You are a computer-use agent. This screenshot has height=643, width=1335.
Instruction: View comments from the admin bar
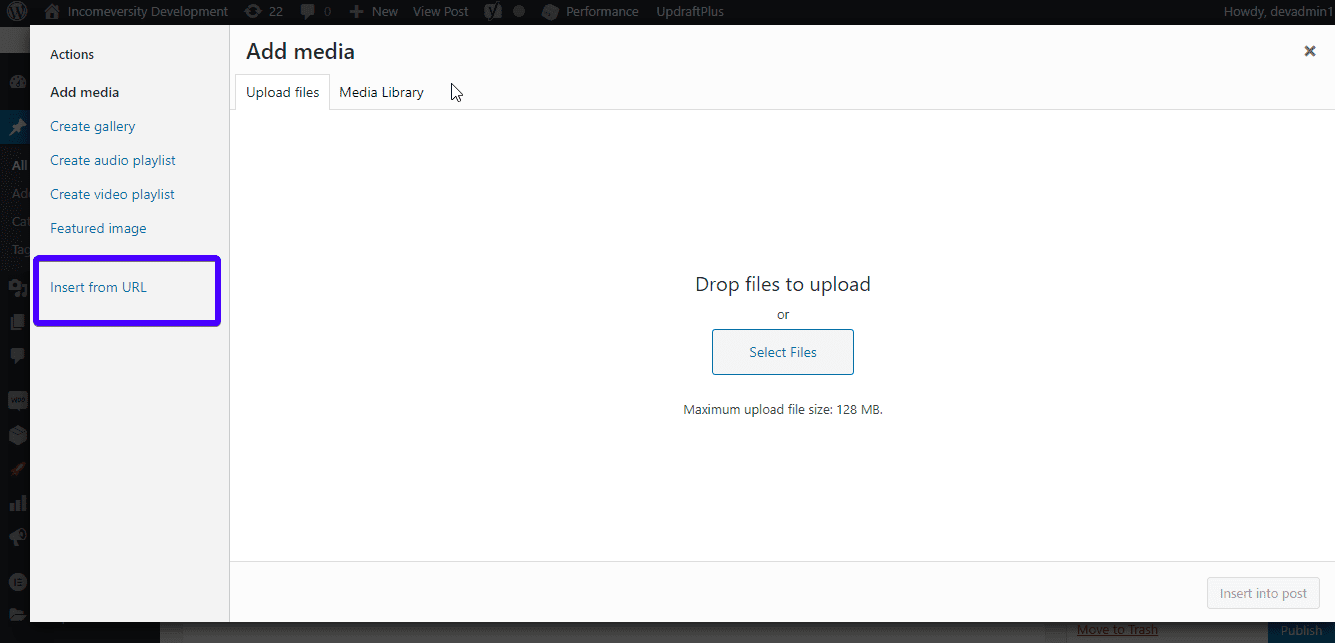pyautogui.click(x=316, y=12)
